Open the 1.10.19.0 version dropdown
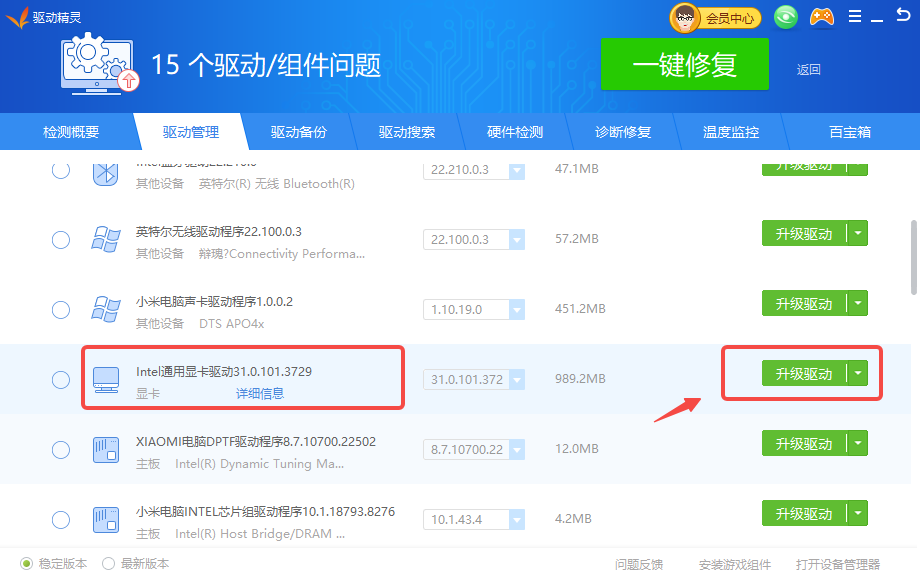This screenshot has height=580, width=920. (x=516, y=310)
